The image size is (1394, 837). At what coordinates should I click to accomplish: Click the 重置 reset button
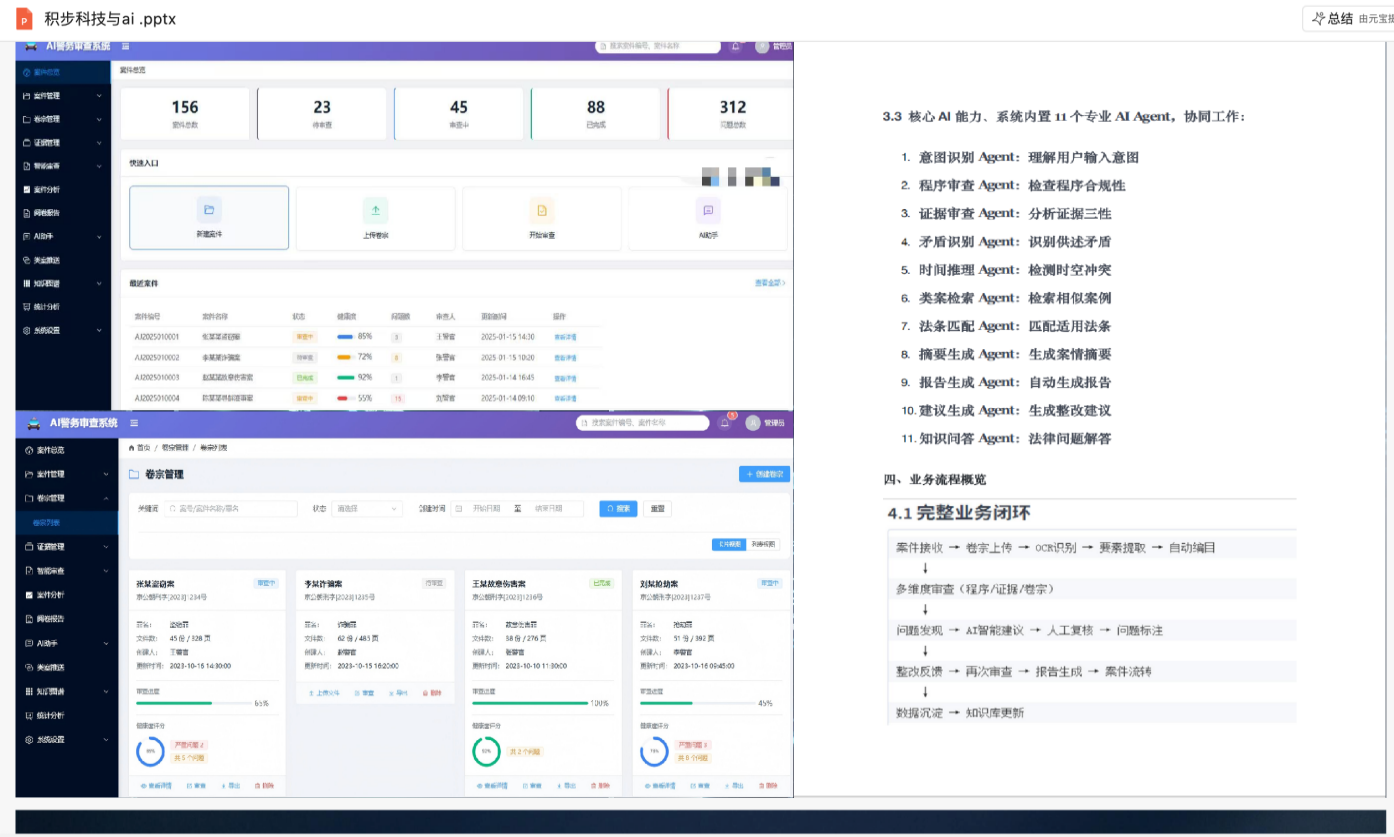coord(657,508)
